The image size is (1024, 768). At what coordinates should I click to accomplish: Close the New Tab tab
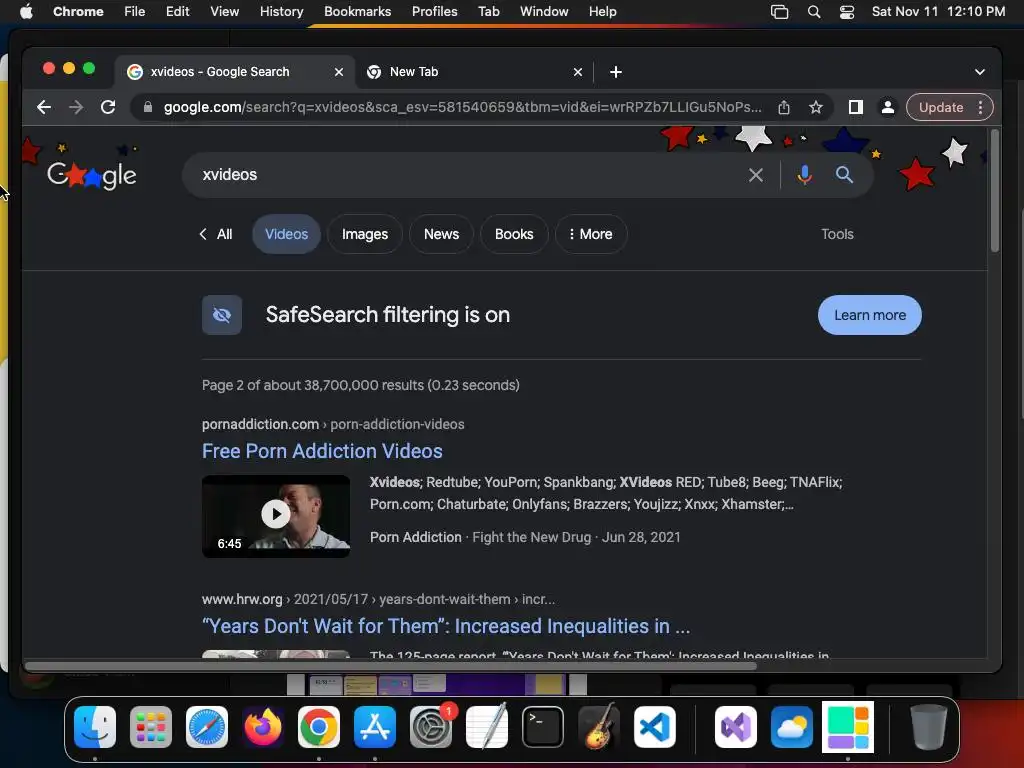[578, 72]
